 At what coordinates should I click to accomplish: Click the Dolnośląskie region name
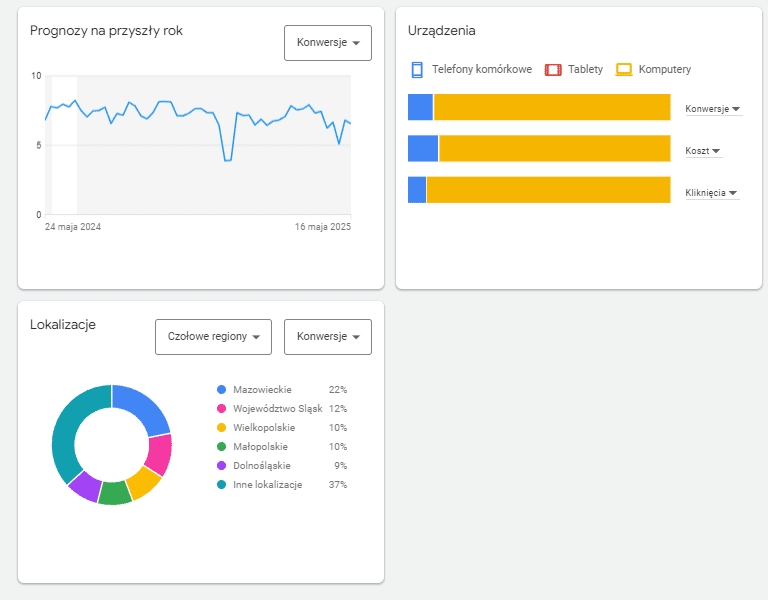[262, 466]
